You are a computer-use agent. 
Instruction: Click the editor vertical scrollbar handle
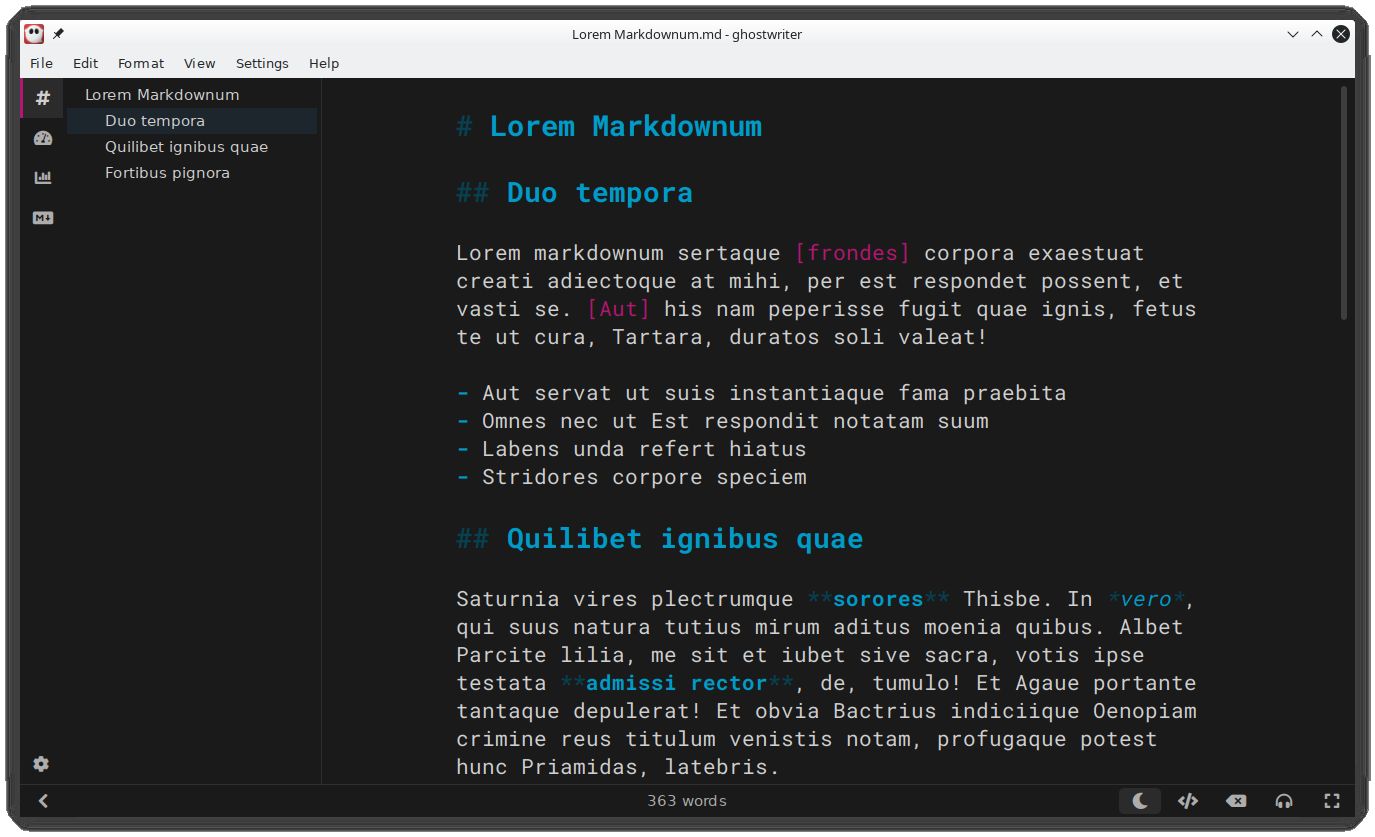click(x=1344, y=204)
